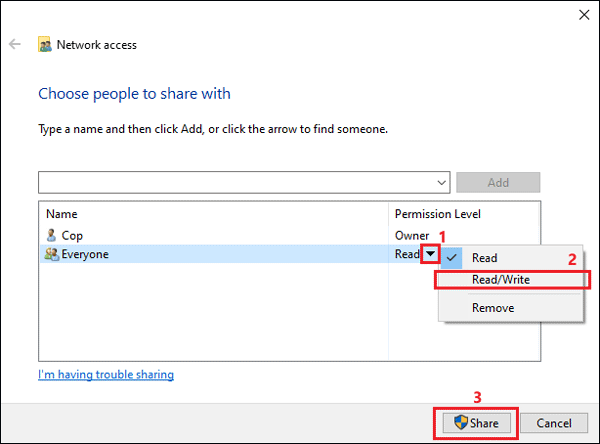Click the Cancel button
The image size is (600, 444).
554,423
